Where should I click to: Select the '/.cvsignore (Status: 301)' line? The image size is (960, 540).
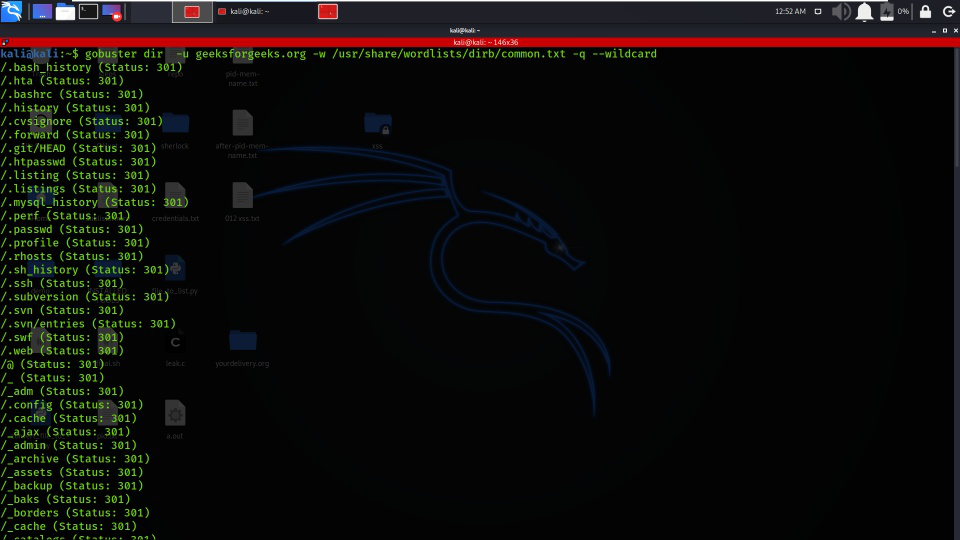[81, 121]
